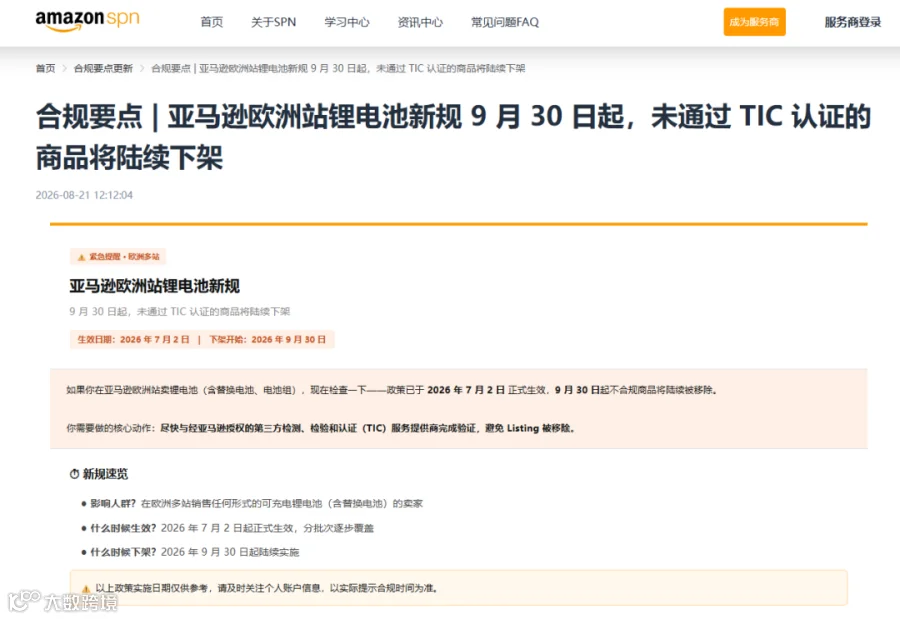Screen dimensions: 900x619
Task: Click the 服务商登录 link
Action: [x=852, y=22]
